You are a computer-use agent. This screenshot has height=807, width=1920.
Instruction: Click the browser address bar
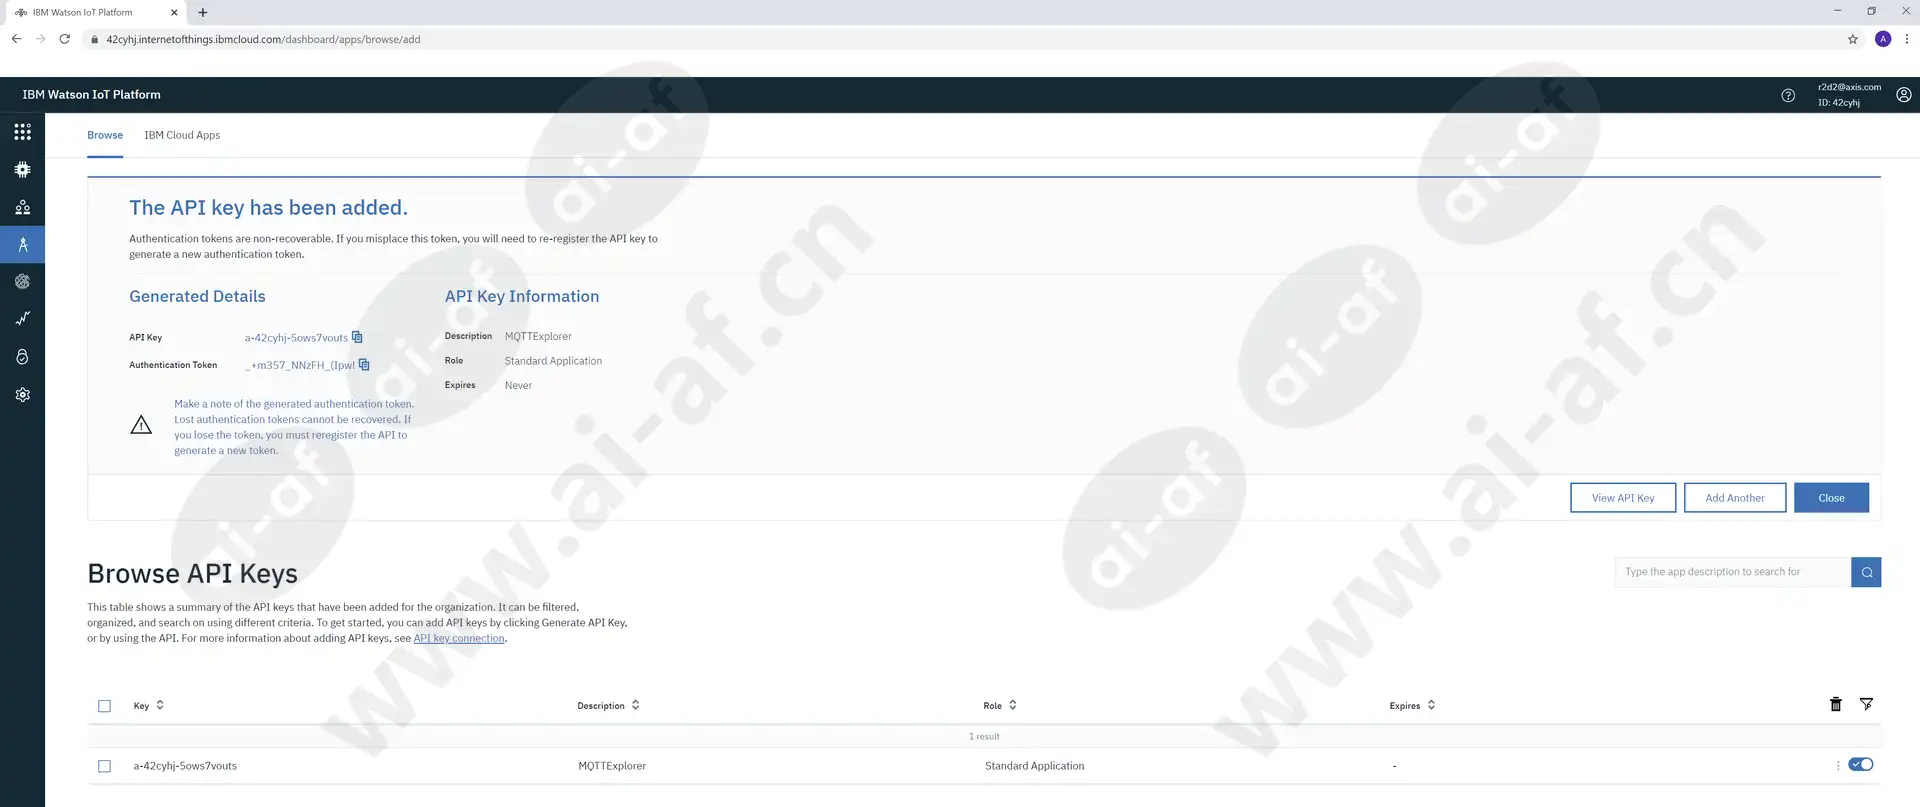[960, 39]
